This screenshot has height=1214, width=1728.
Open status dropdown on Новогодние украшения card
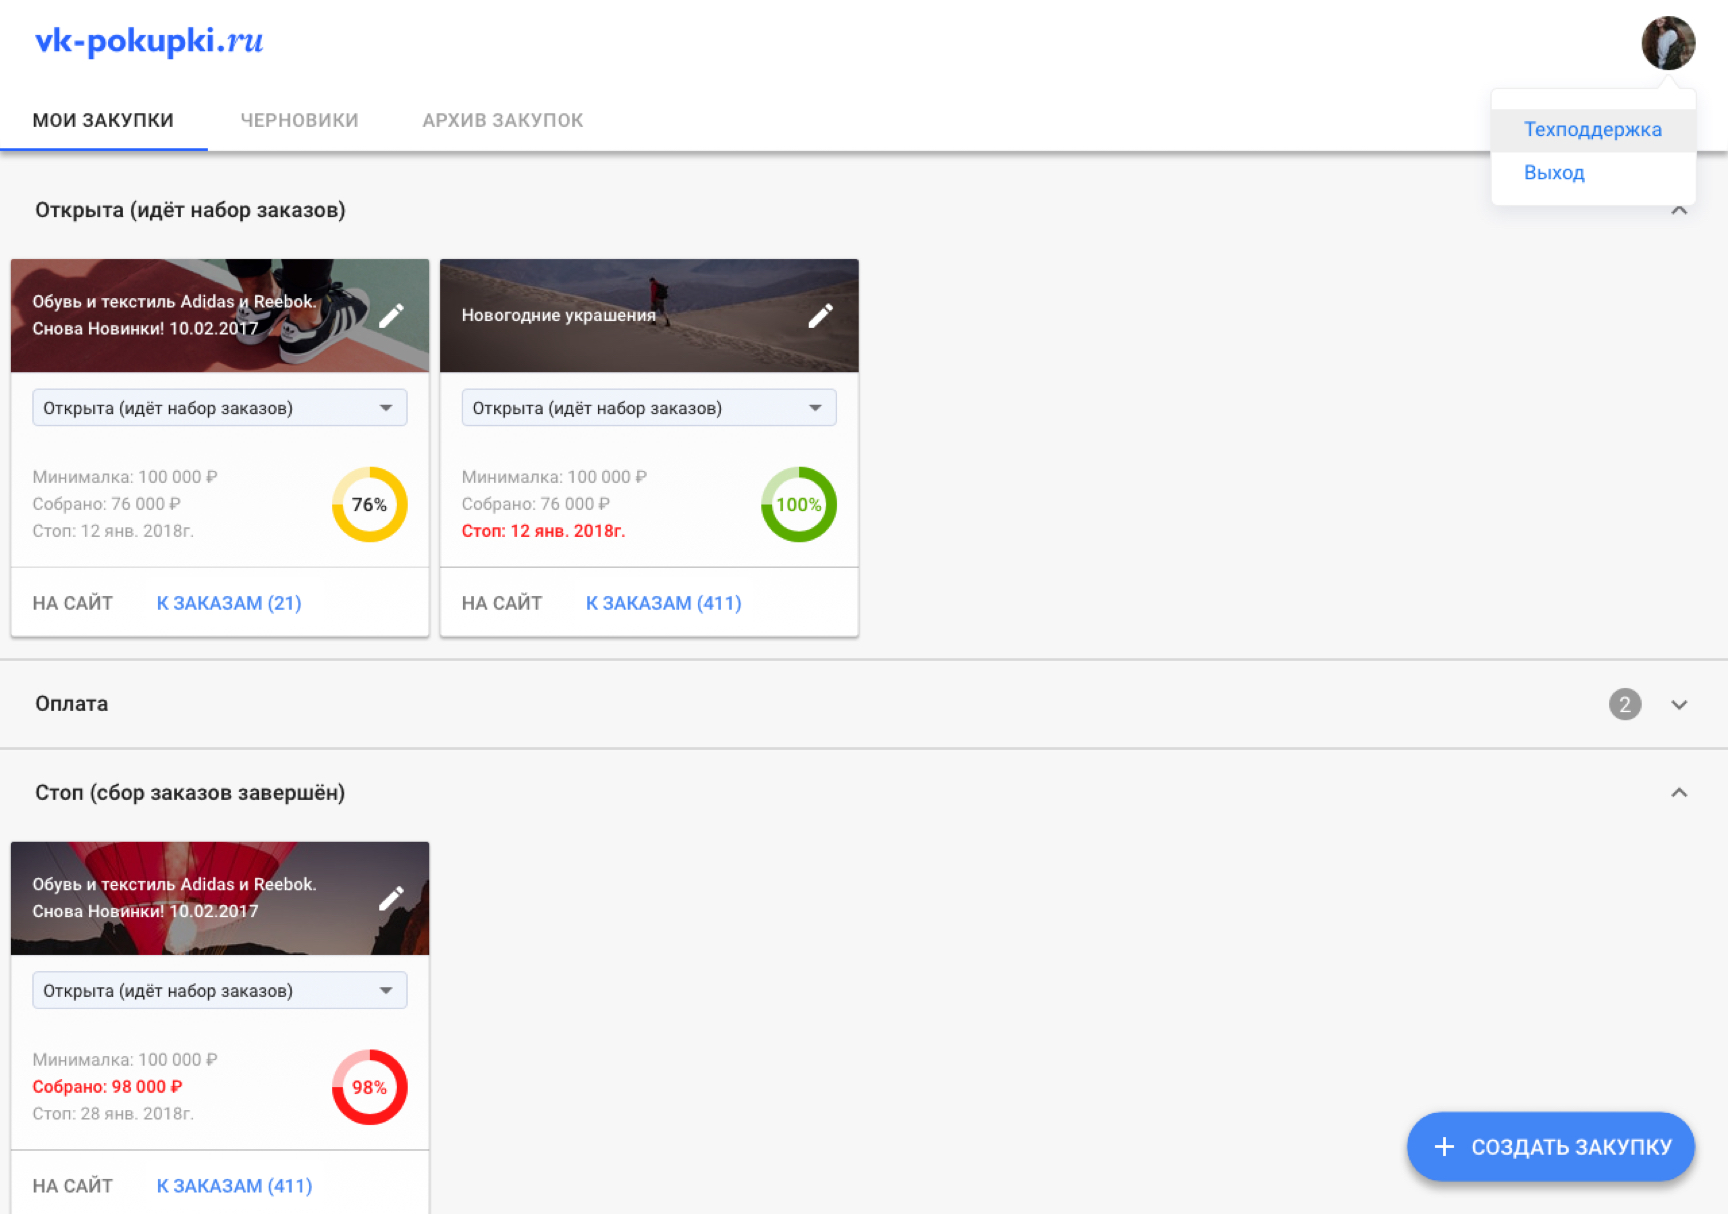tap(649, 408)
